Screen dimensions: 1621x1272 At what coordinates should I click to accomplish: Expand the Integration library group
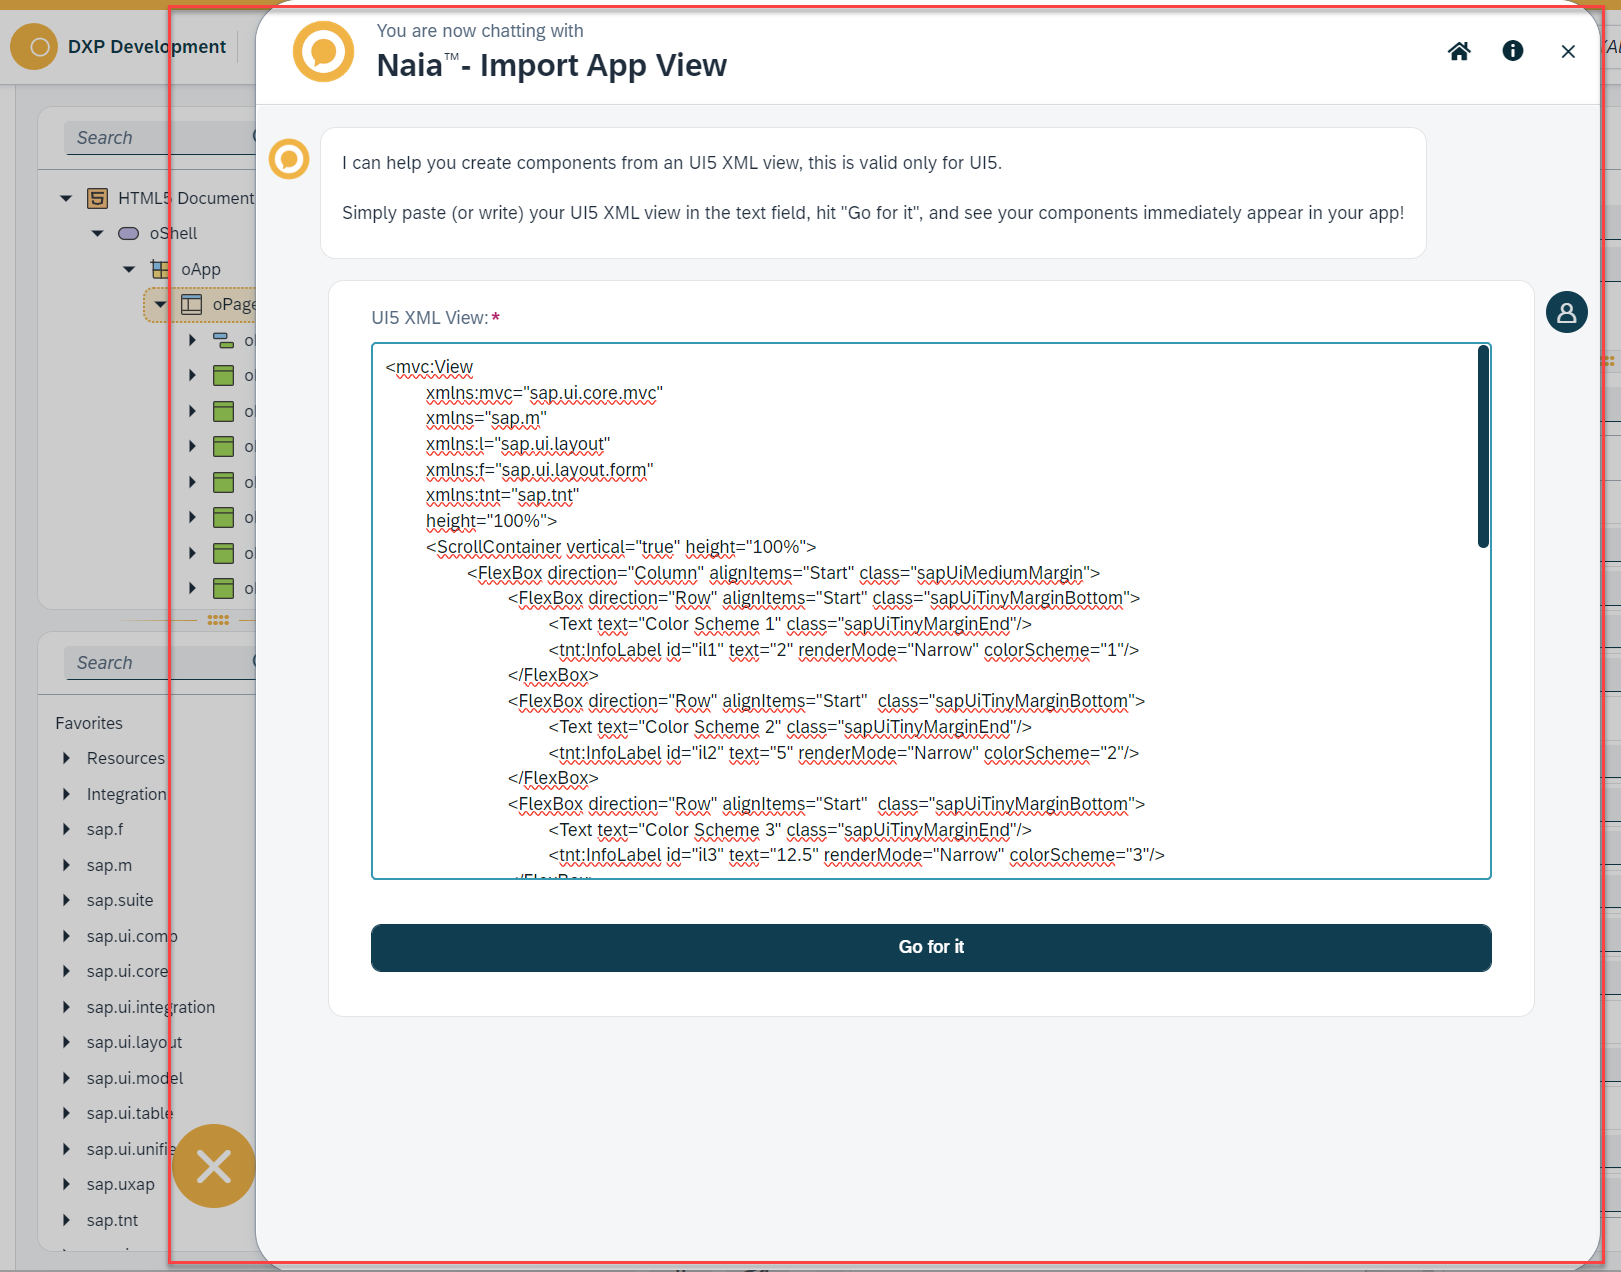click(66, 794)
